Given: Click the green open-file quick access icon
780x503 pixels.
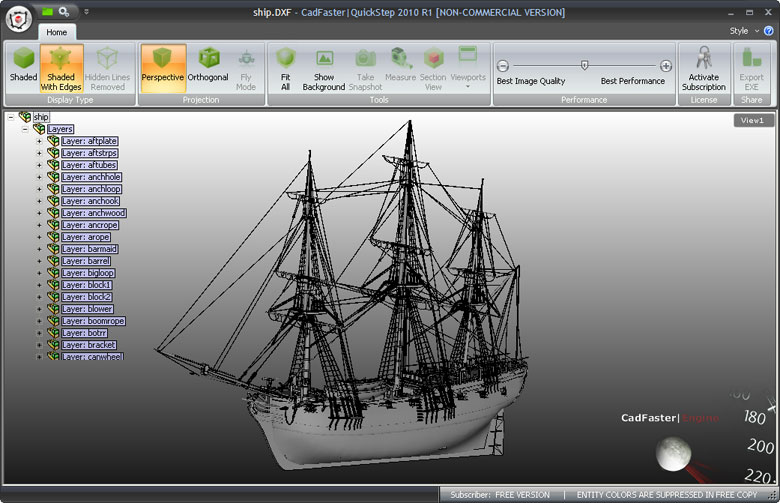Looking at the screenshot, I should (x=47, y=11).
